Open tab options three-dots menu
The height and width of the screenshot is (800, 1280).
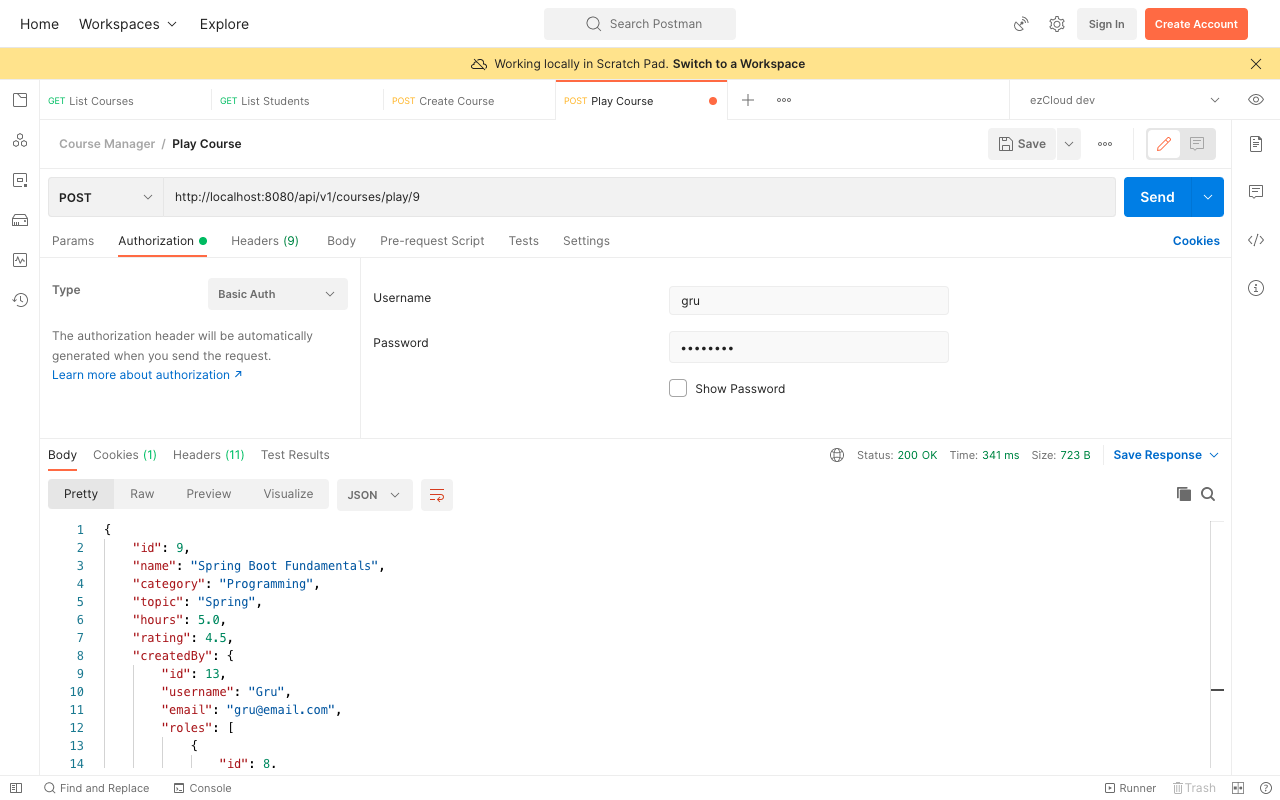tap(784, 100)
